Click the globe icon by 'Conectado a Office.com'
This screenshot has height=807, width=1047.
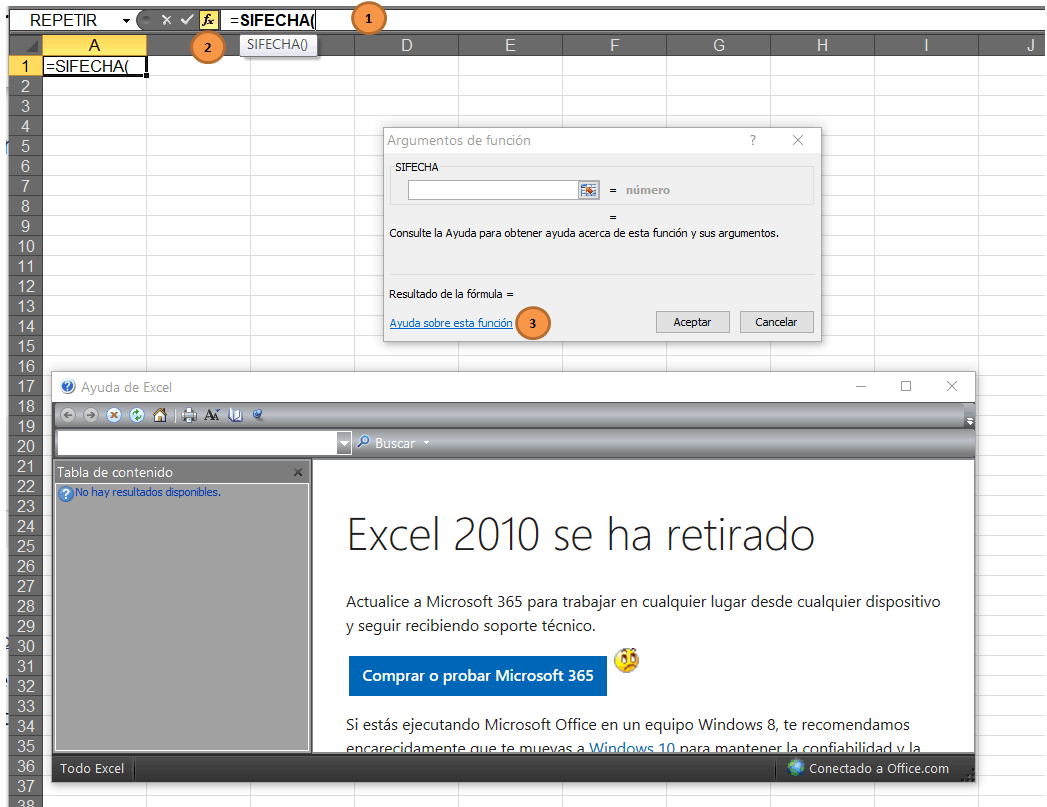point(795,768)
